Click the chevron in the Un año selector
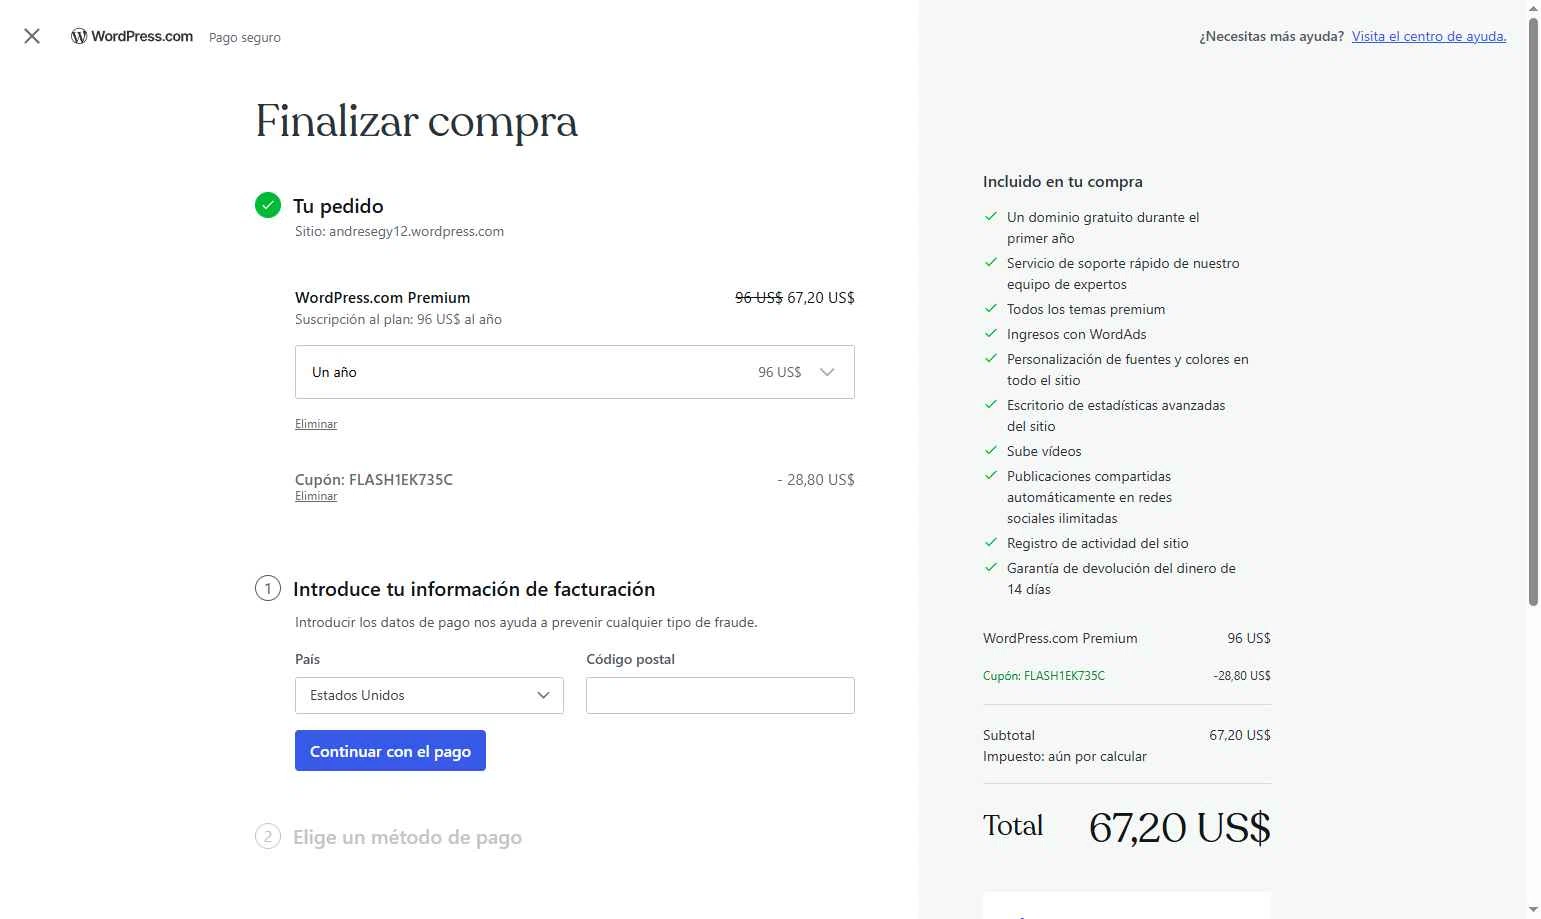 pyautogui.click(x=827, y=372)
